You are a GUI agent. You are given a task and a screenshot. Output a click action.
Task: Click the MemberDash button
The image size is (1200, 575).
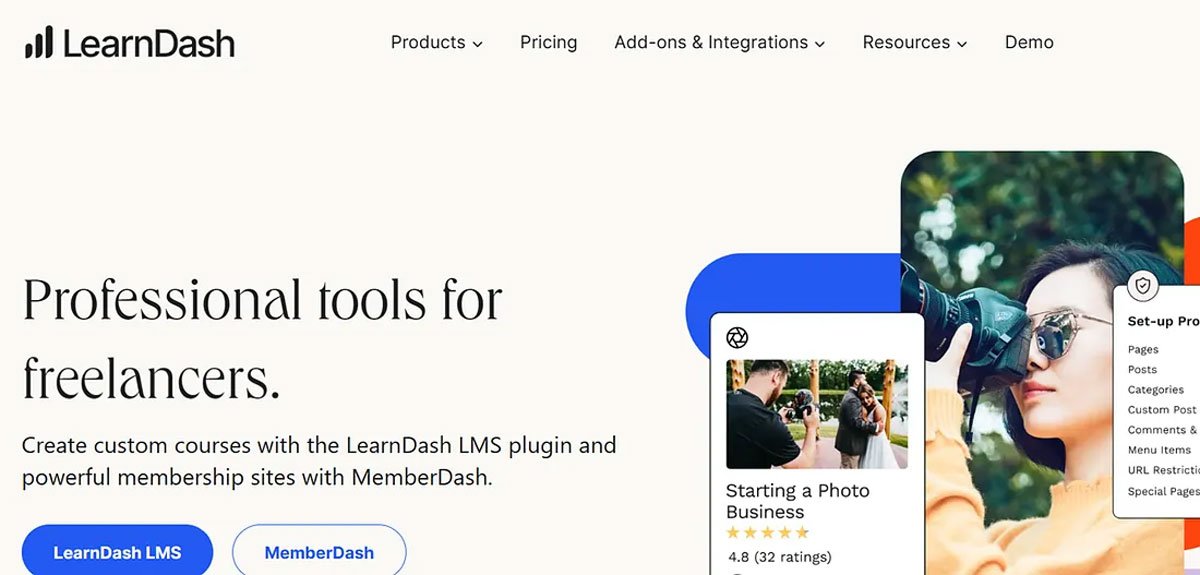[x=319, y=552]
